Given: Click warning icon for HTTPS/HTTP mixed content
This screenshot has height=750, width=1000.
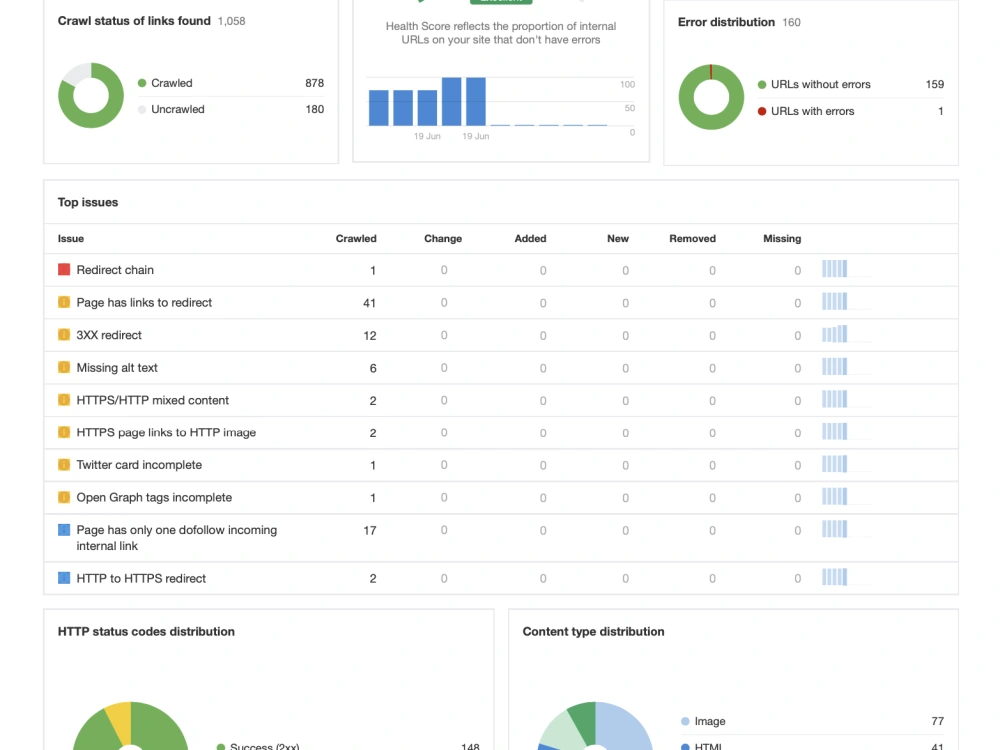Looking at the screenshot, I should tap(64, 399).
